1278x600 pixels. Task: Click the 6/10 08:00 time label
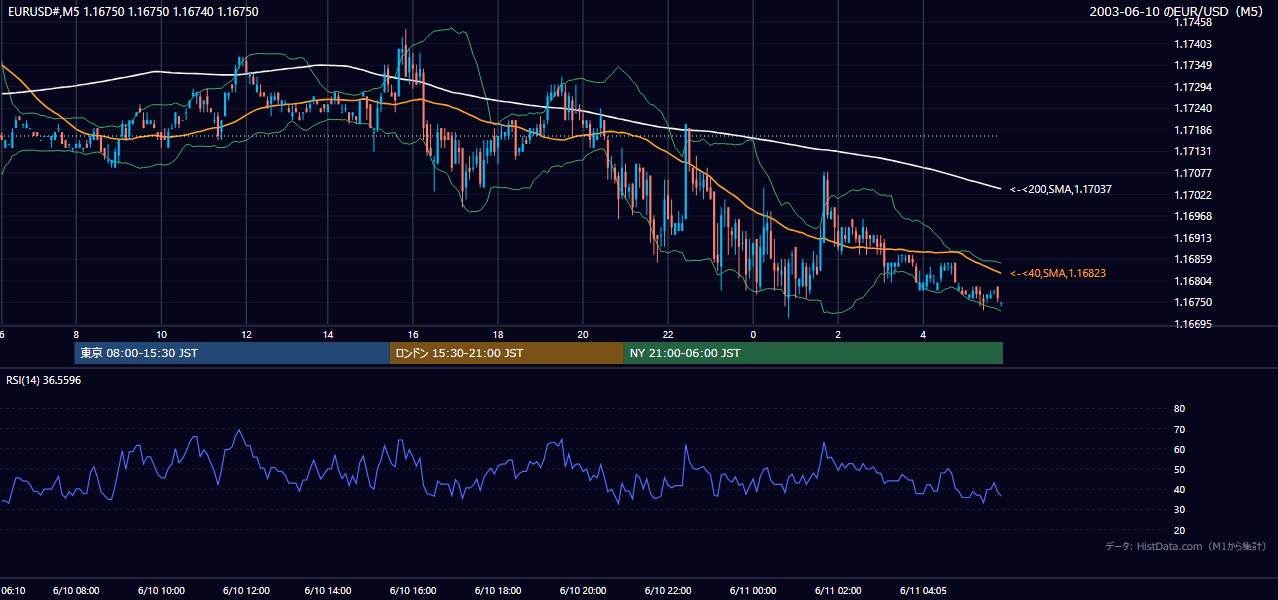point(76,590)
